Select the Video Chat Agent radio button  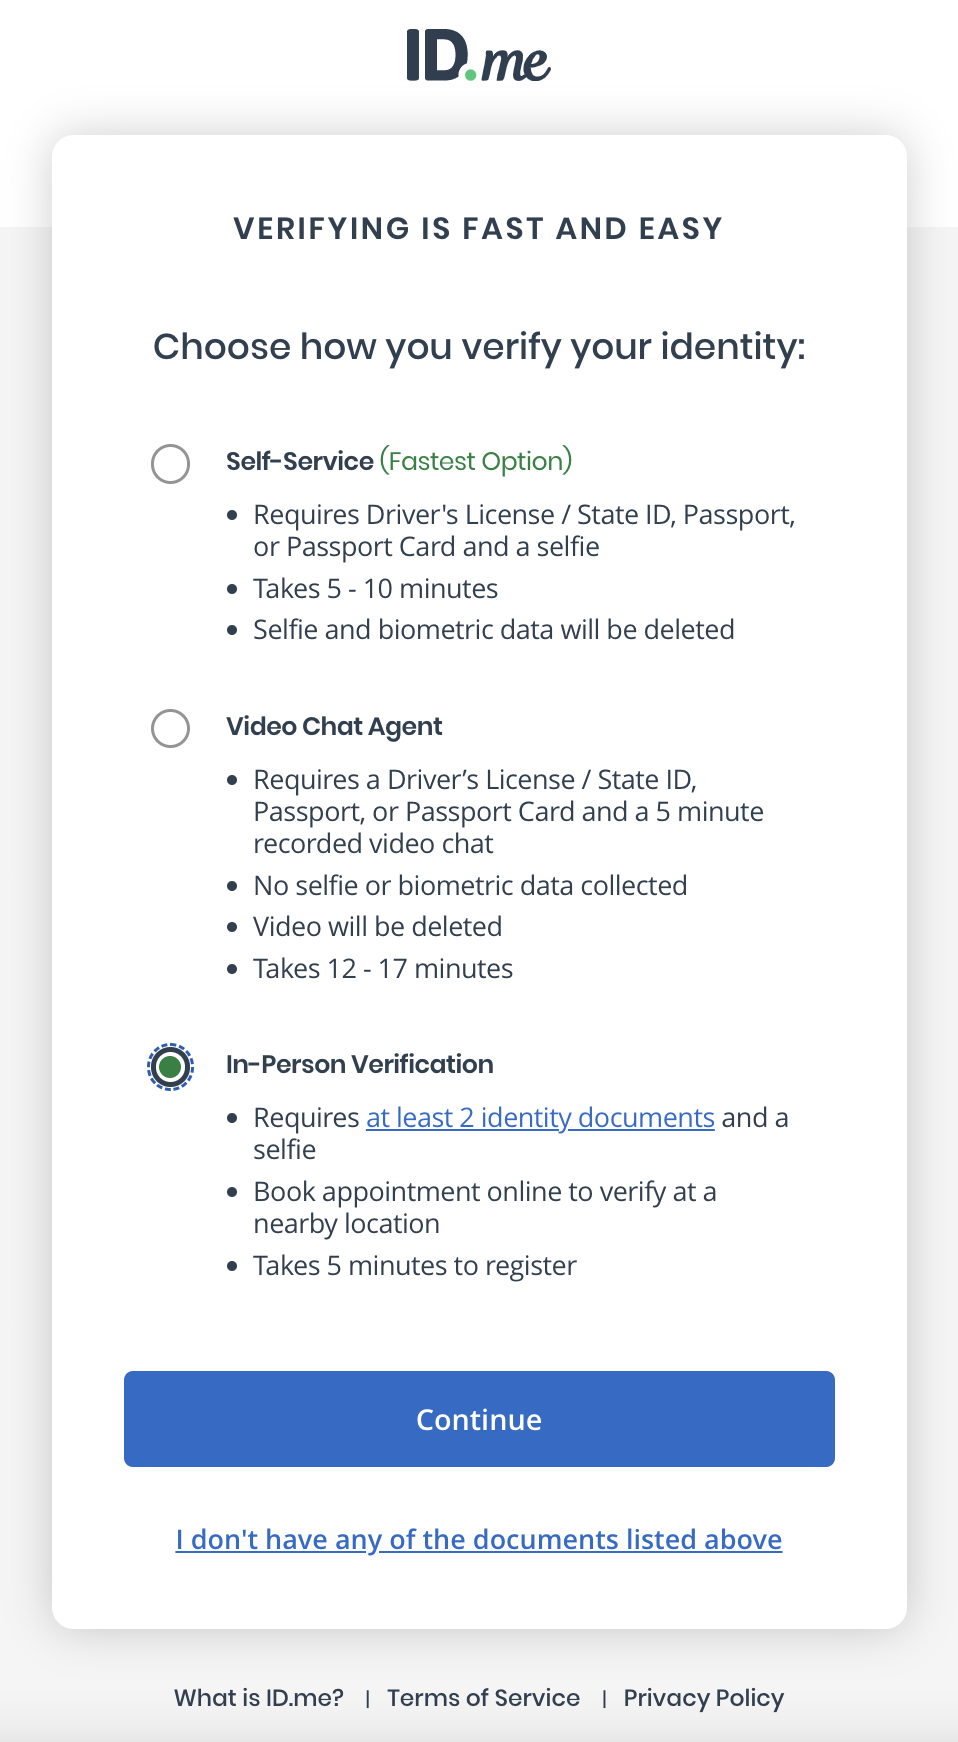(170, 727)
